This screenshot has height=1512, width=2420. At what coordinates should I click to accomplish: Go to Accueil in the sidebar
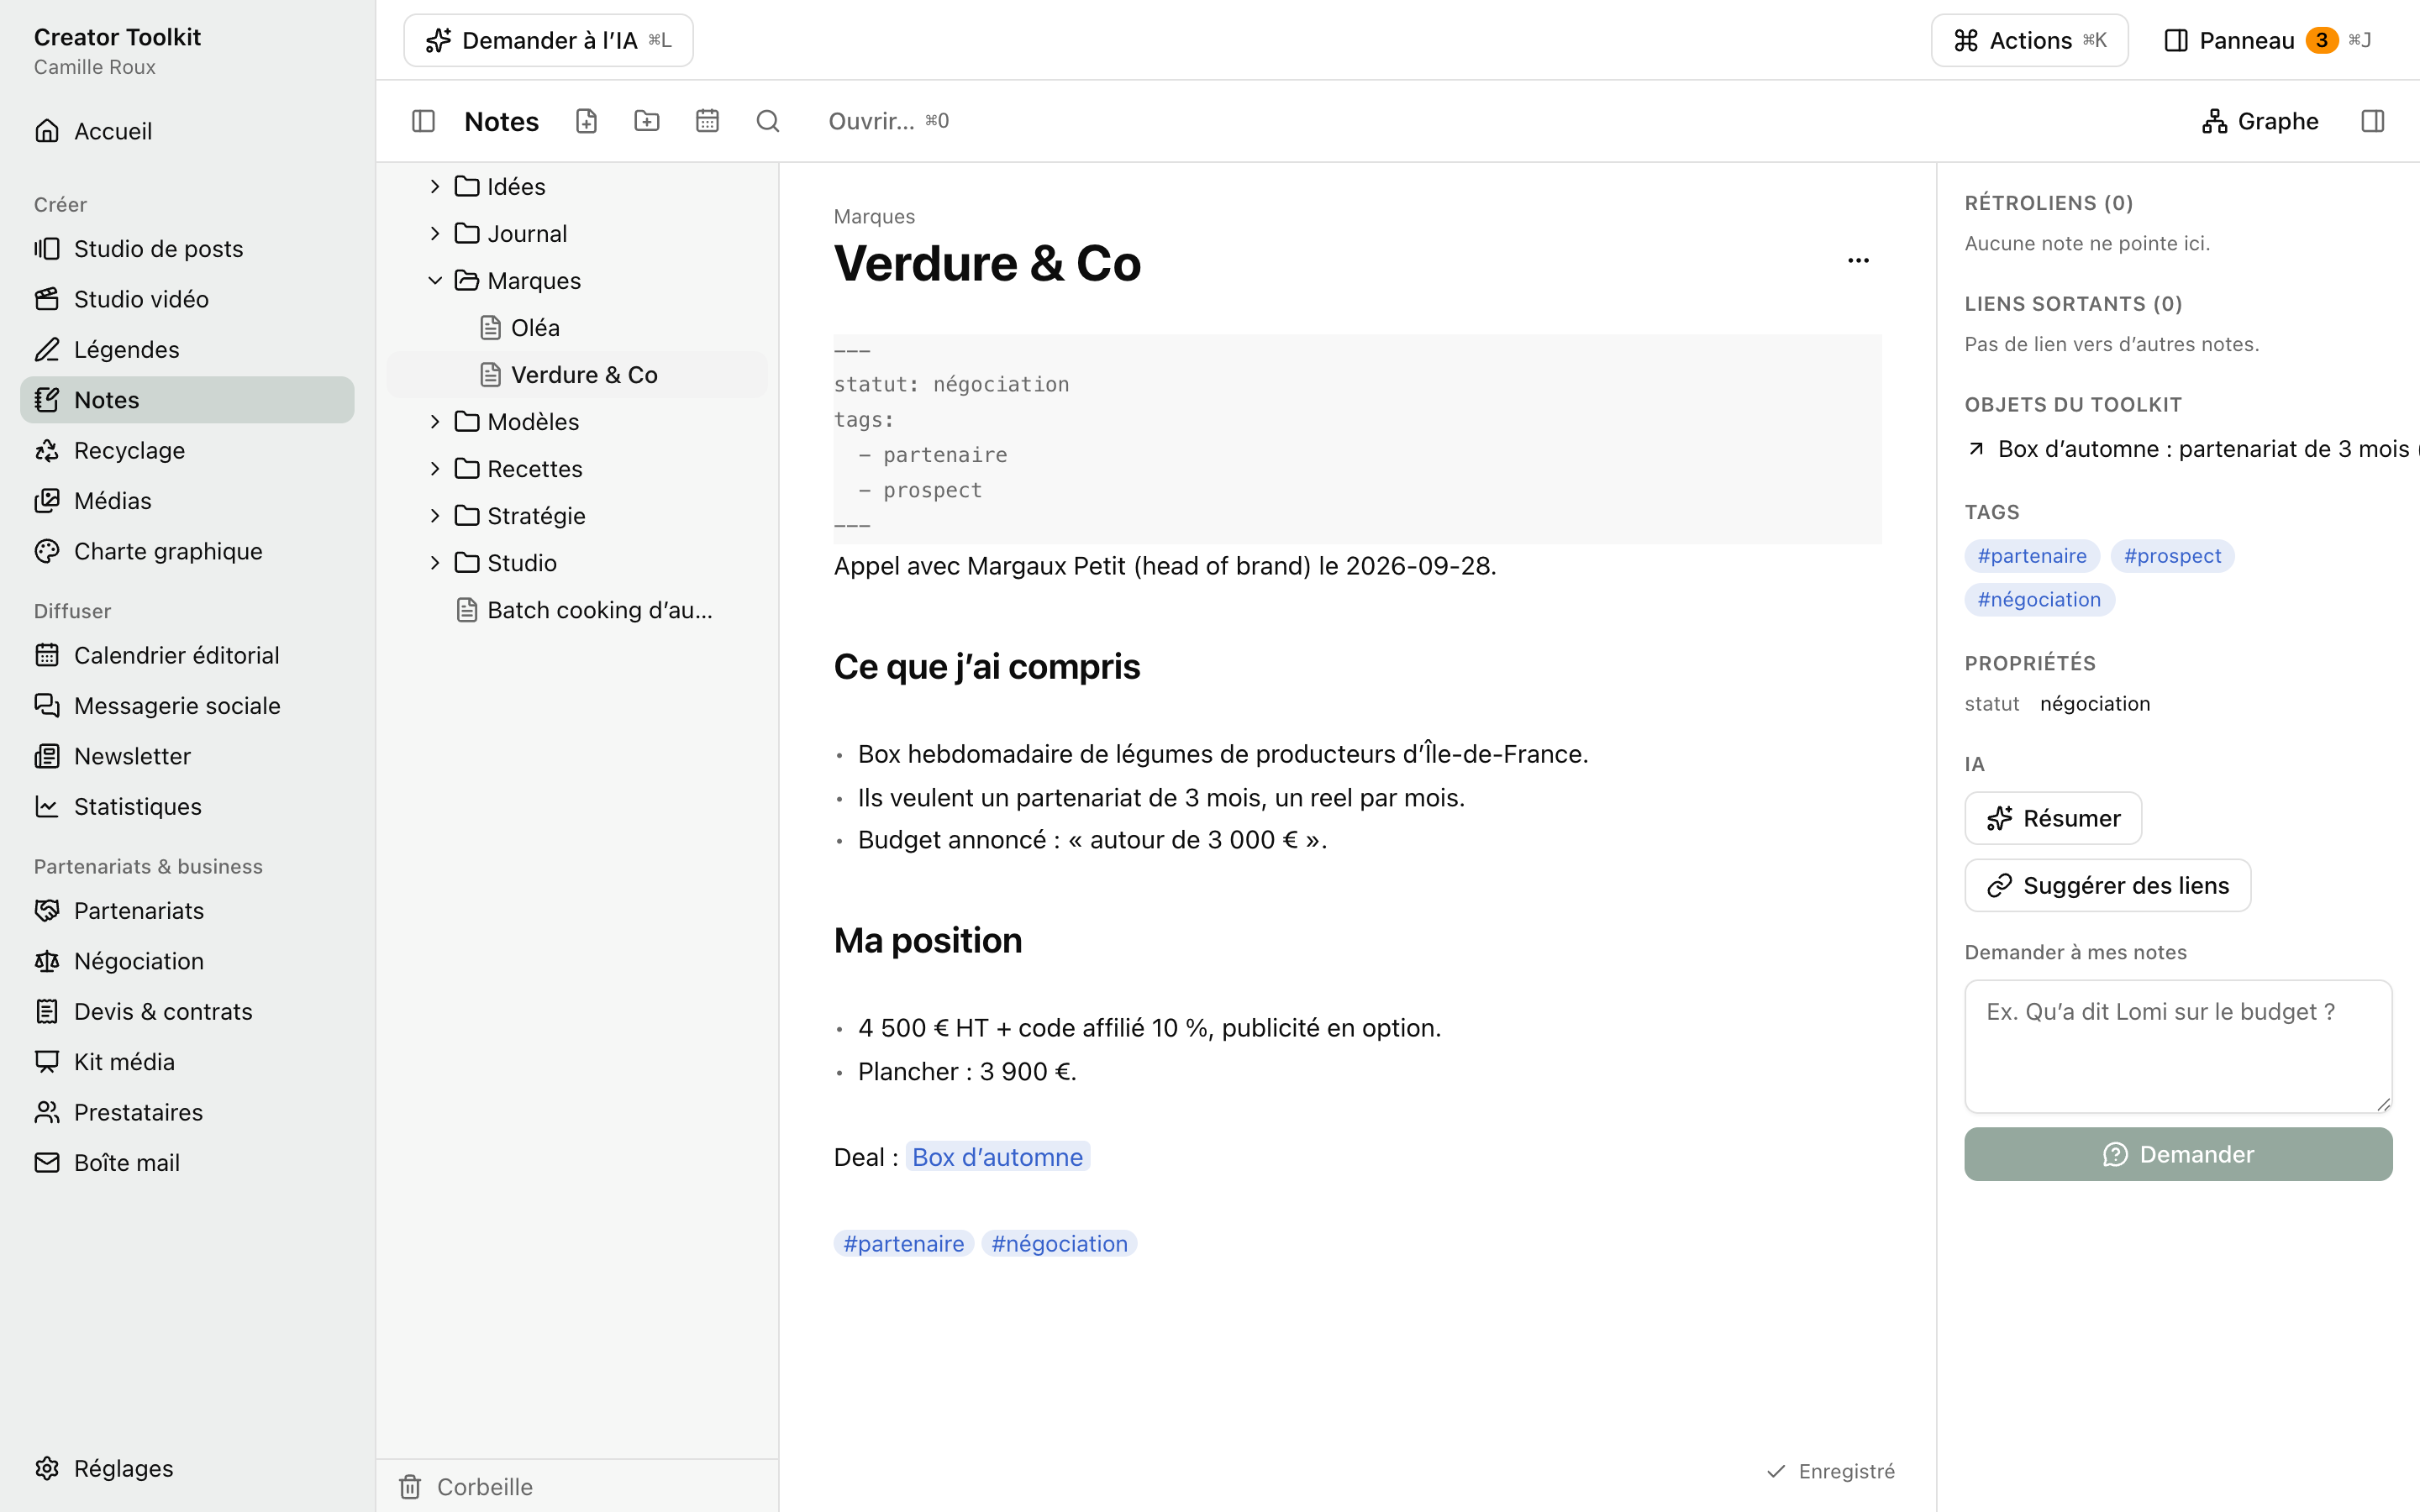click(187, 131)
